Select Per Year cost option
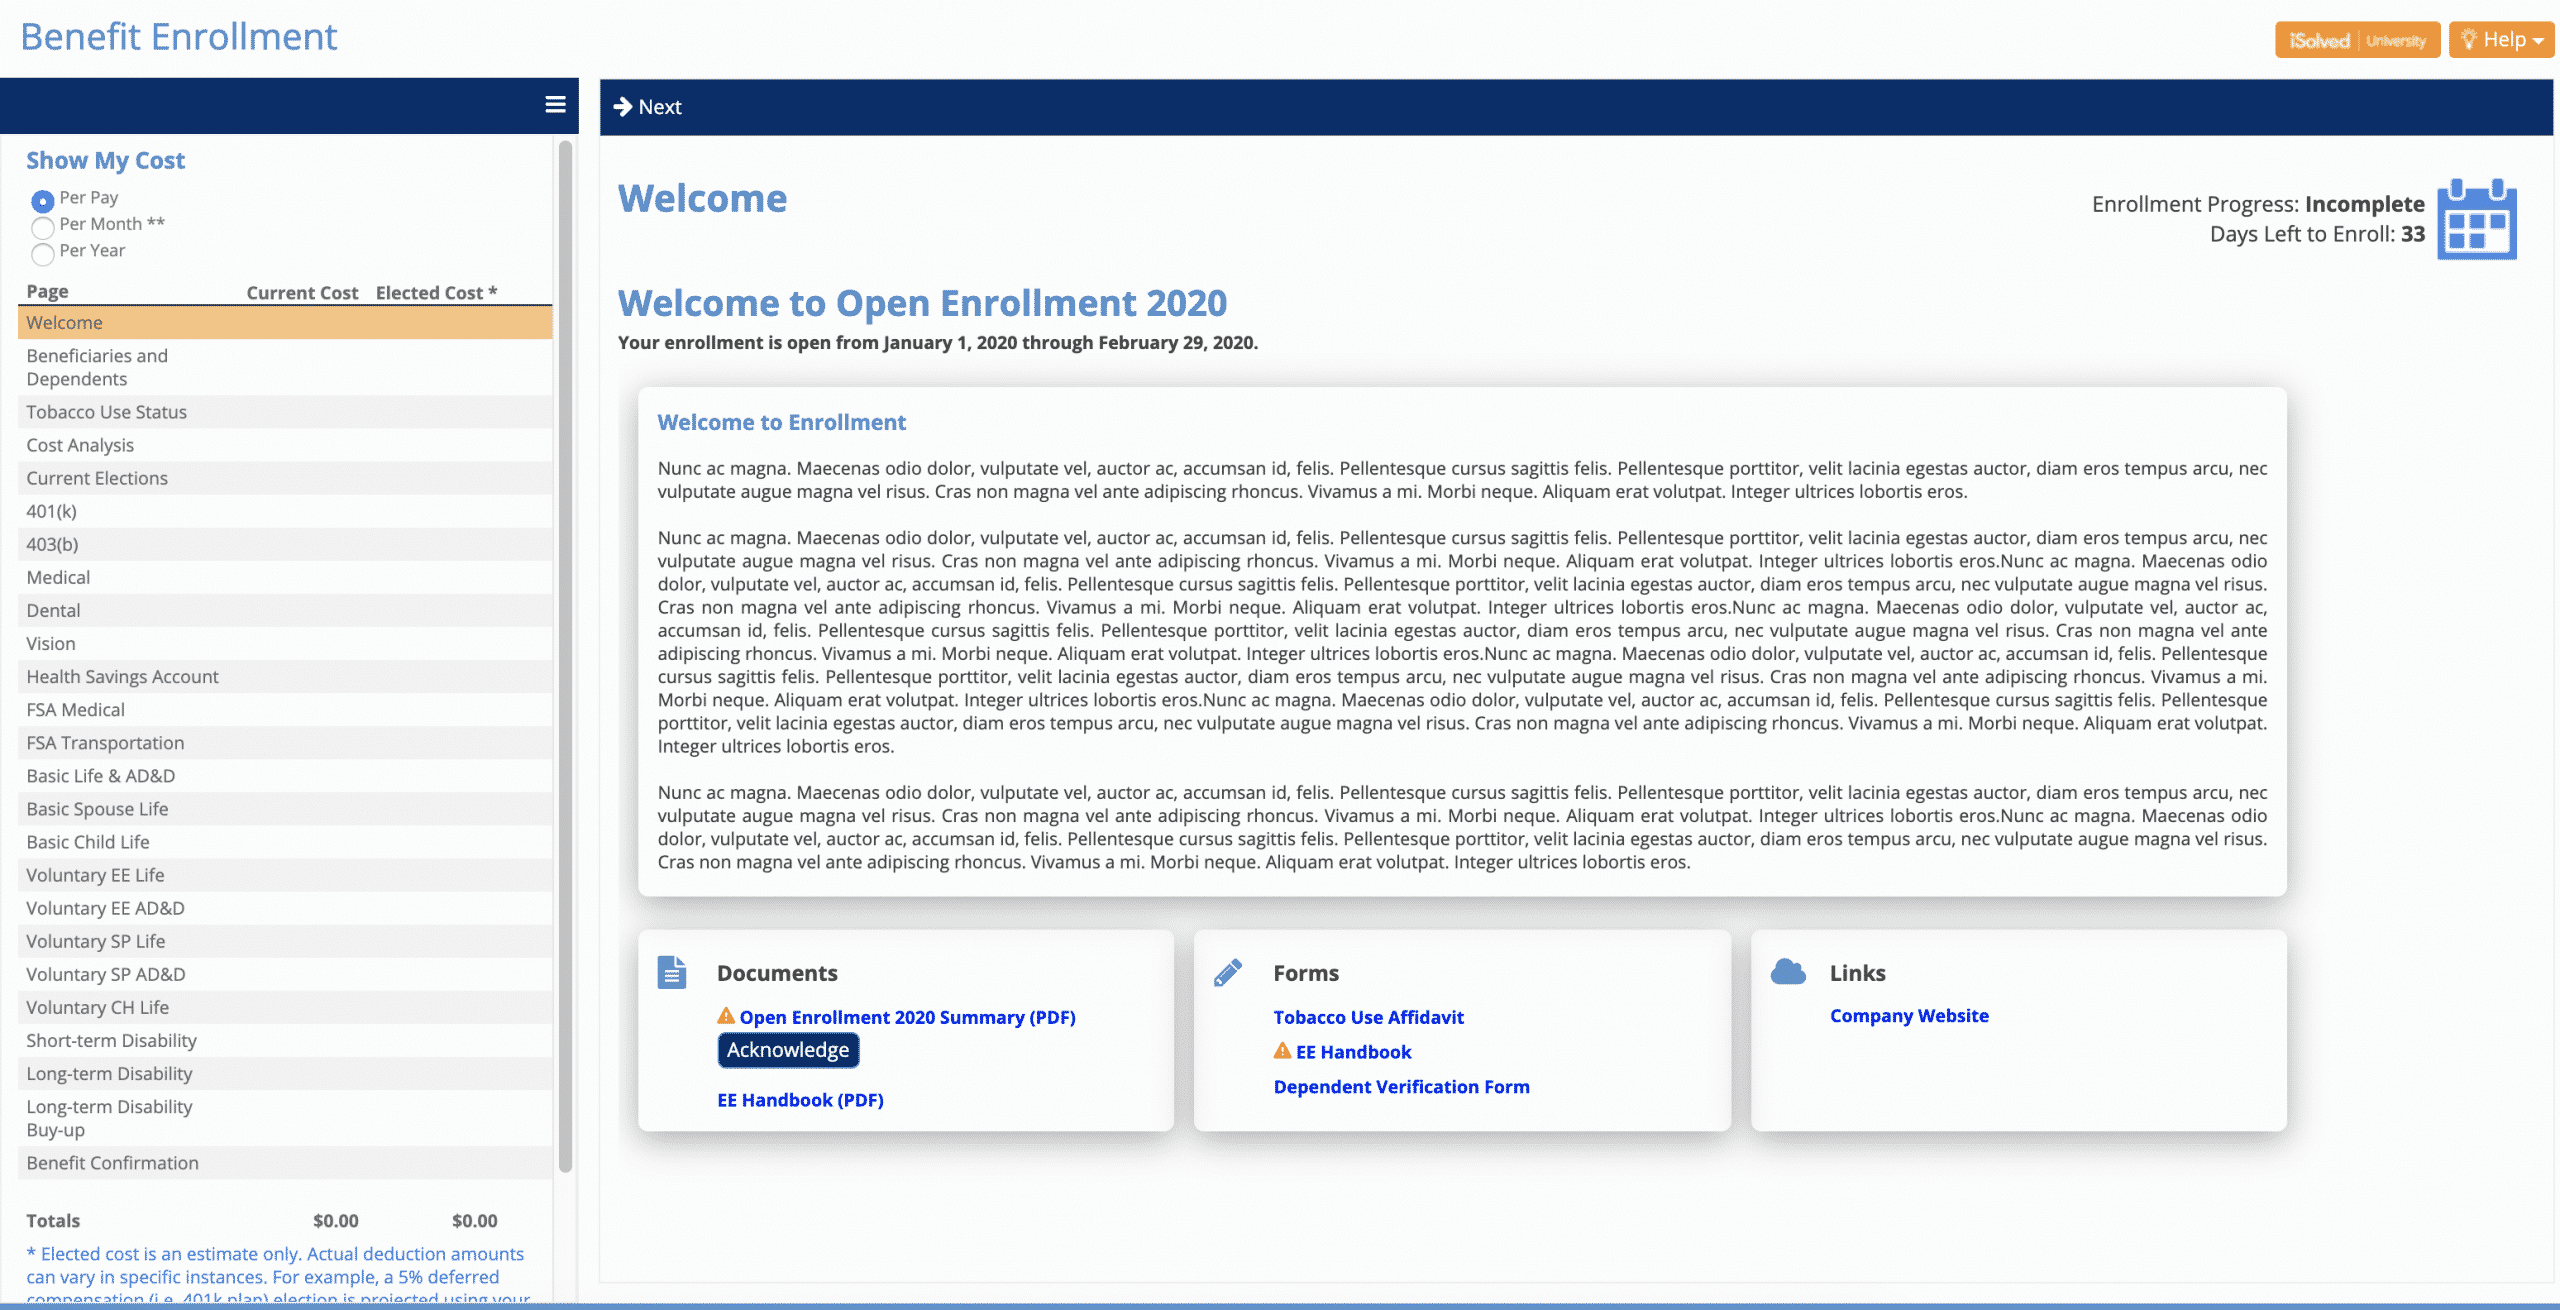Viewport: 2560px width, 1310px height. pyautogui.click(x=42, y=254)
